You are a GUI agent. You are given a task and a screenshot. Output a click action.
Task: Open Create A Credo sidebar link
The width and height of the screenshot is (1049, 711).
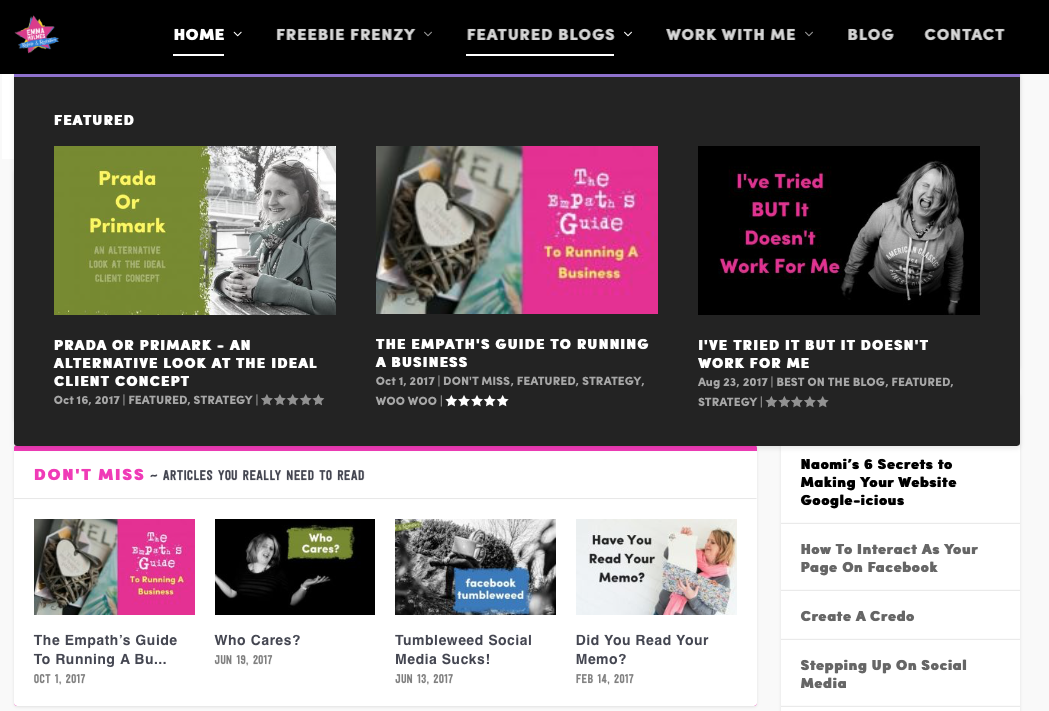pos(857,616)
